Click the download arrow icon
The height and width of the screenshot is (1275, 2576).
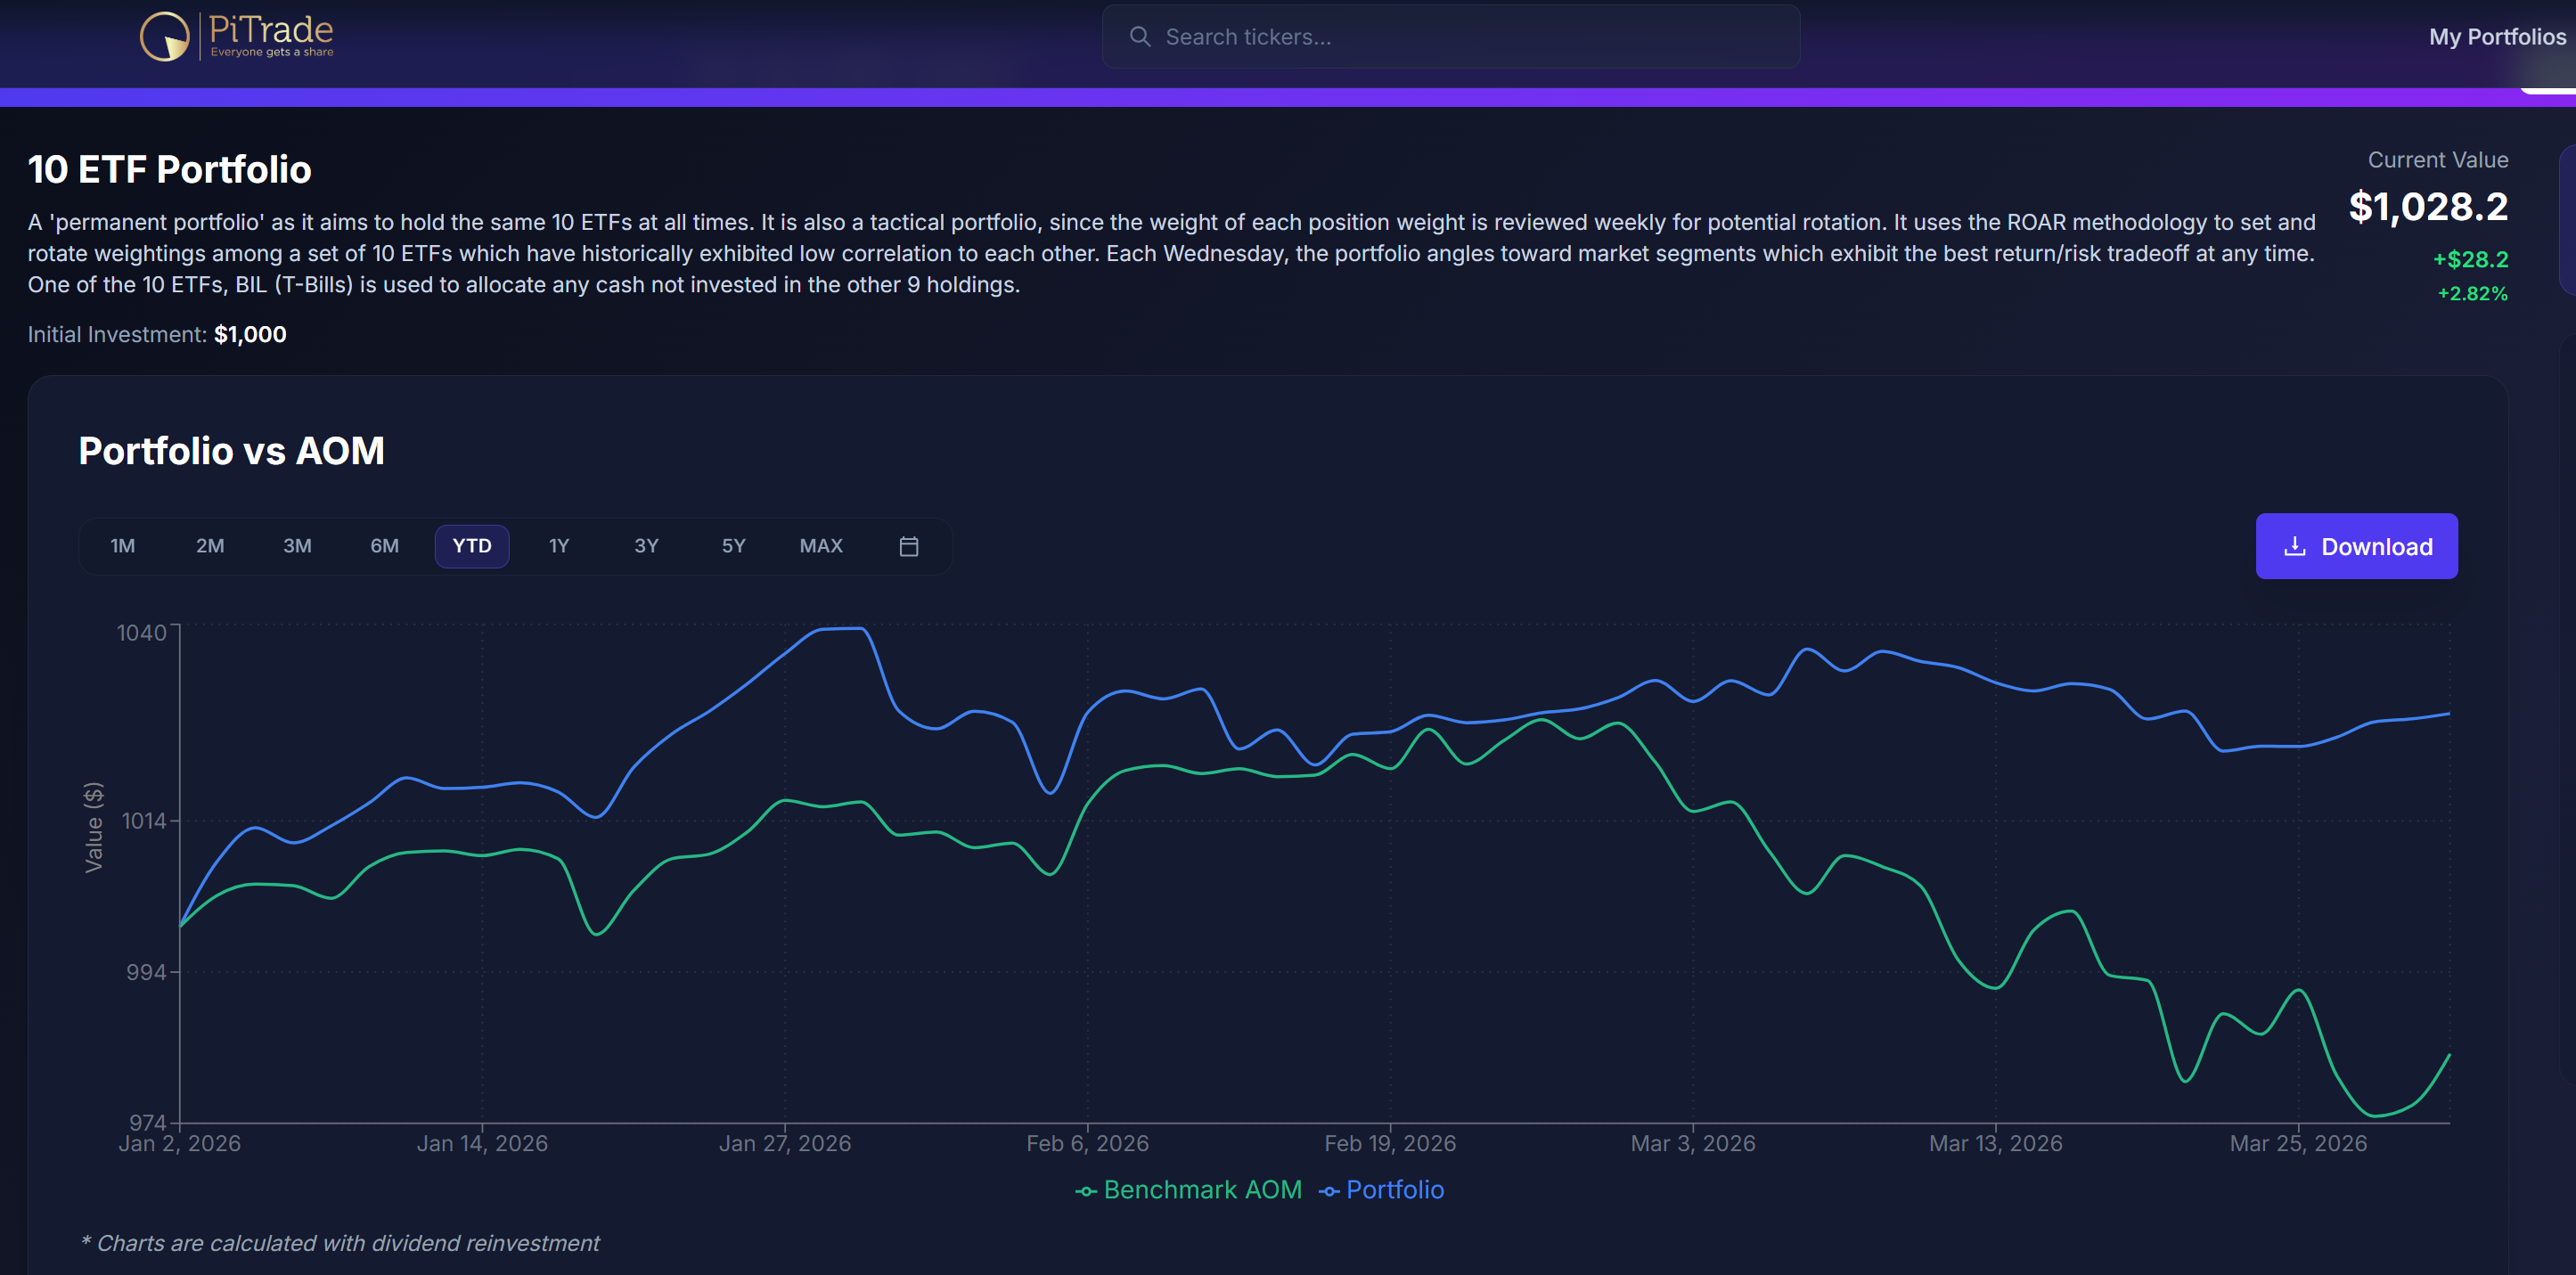2295,546
